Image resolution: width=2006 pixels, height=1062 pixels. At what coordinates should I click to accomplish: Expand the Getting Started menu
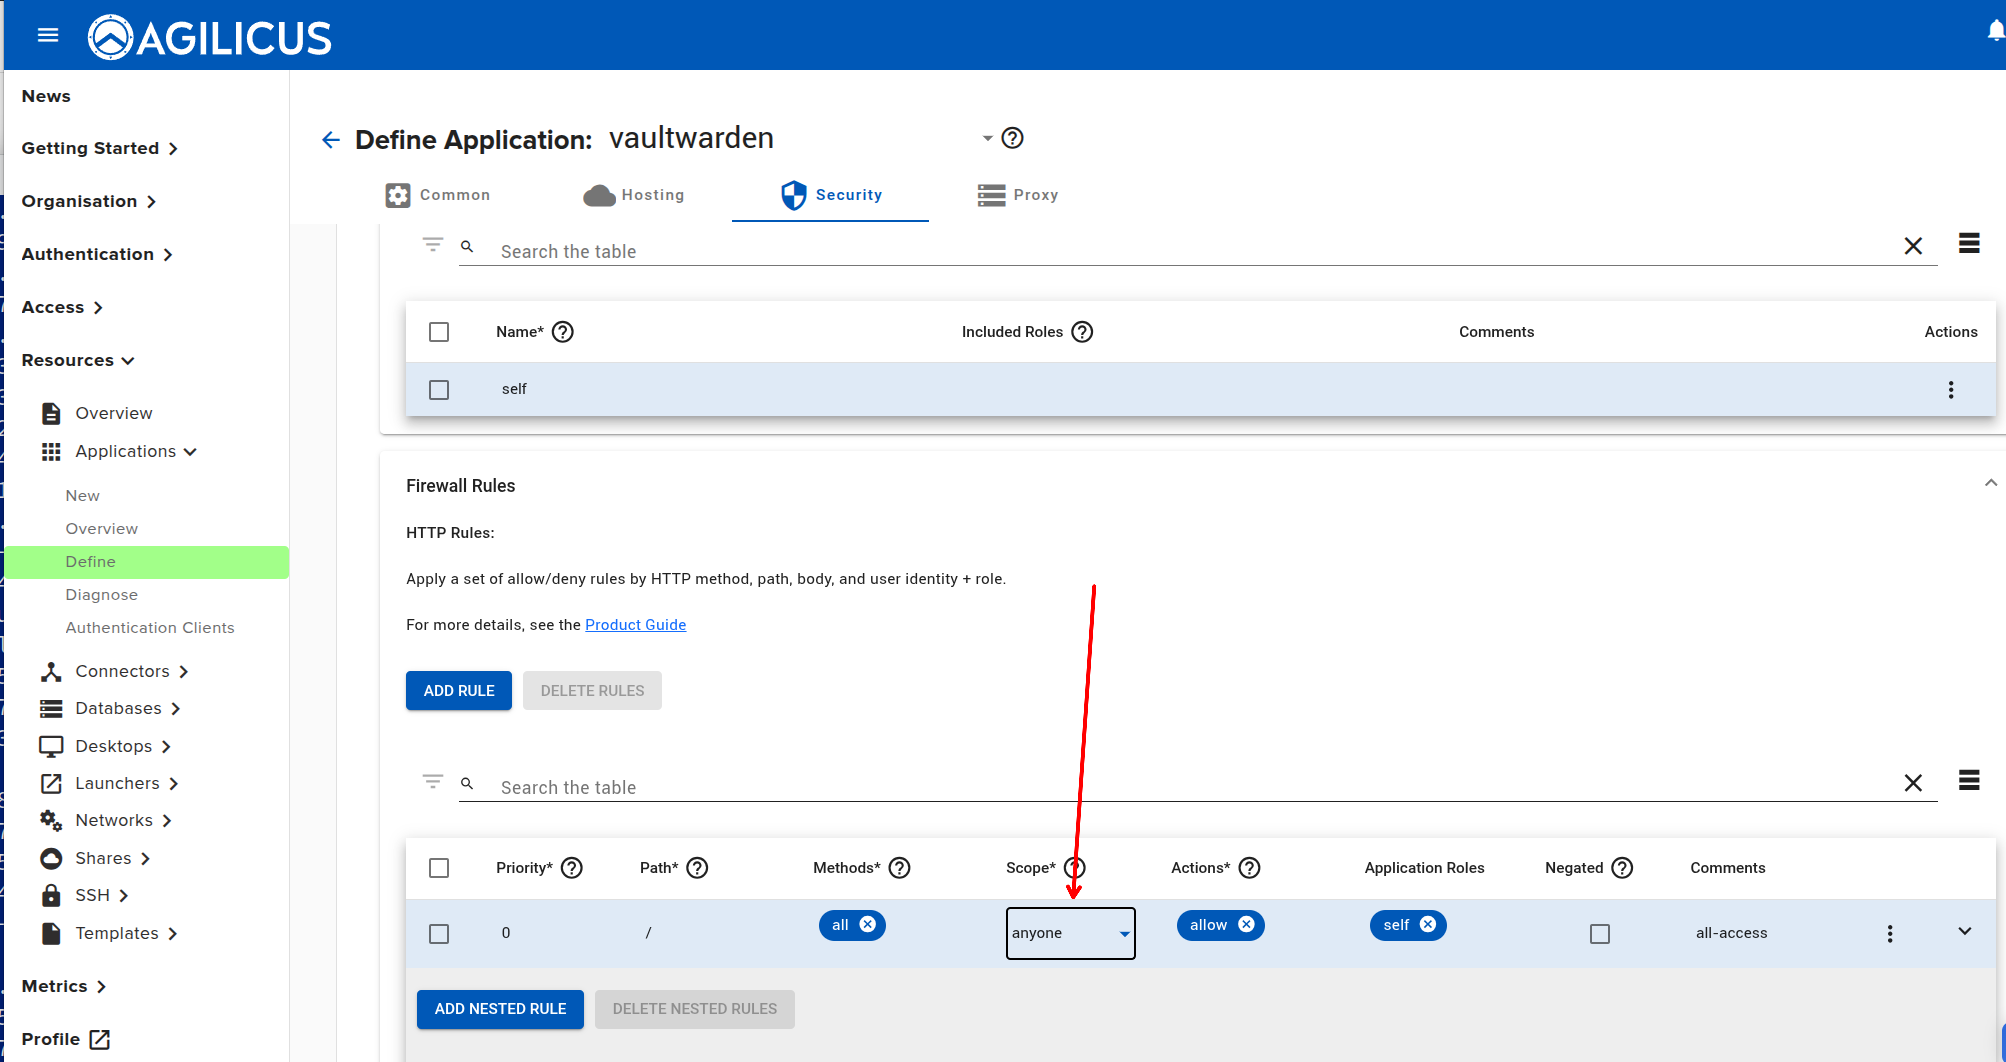99,149
